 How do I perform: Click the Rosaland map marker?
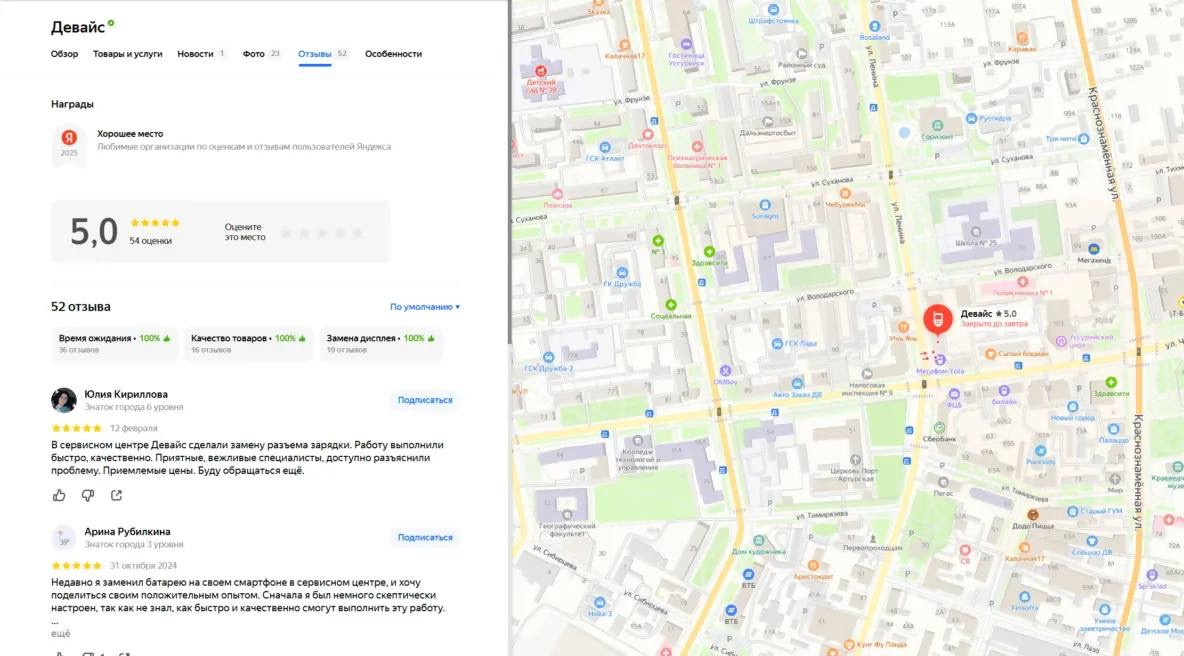click(x=874, y=26)
